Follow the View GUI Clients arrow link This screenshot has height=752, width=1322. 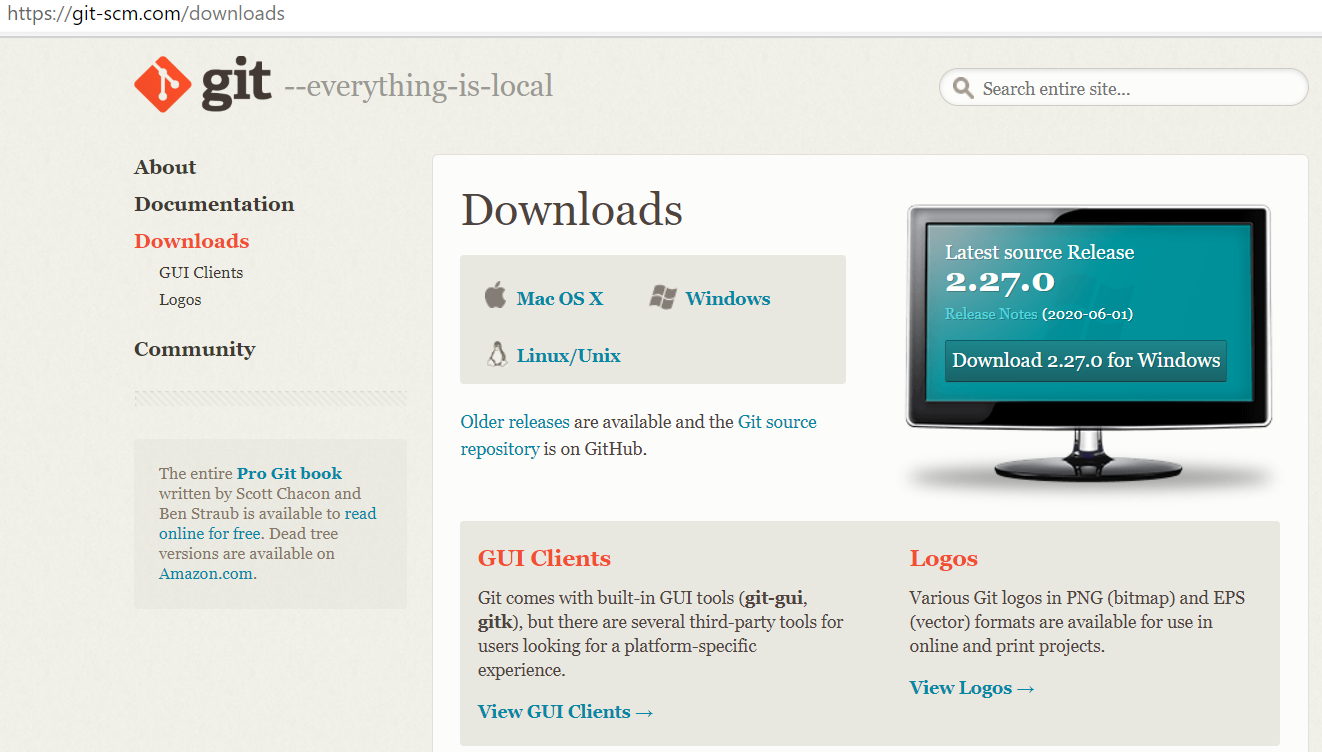[x=565, y=711]
